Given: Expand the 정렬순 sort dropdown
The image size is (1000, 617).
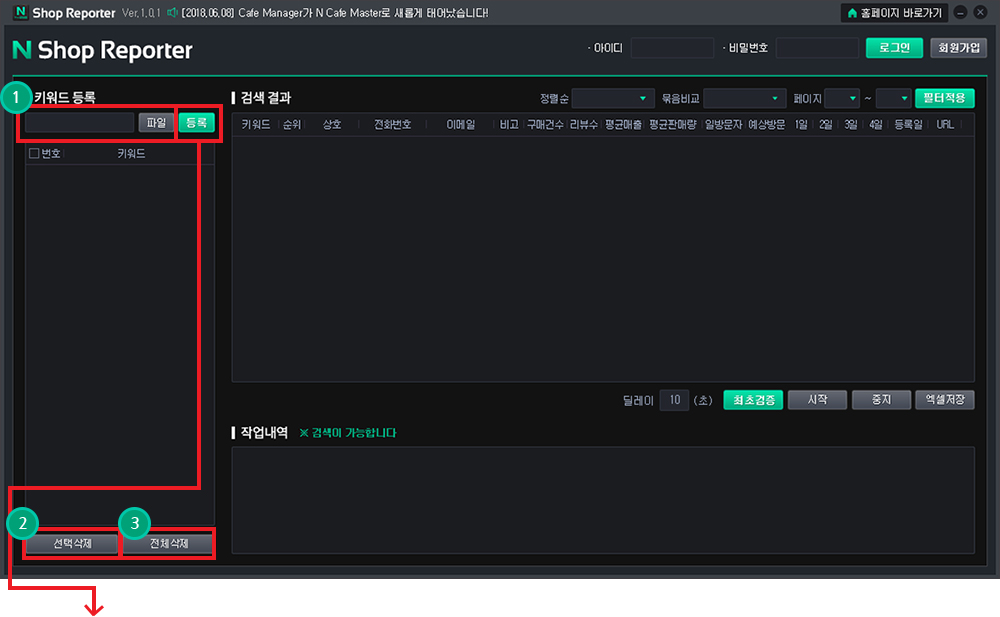Looking at the screenshot, I should (x=613, y=98).
